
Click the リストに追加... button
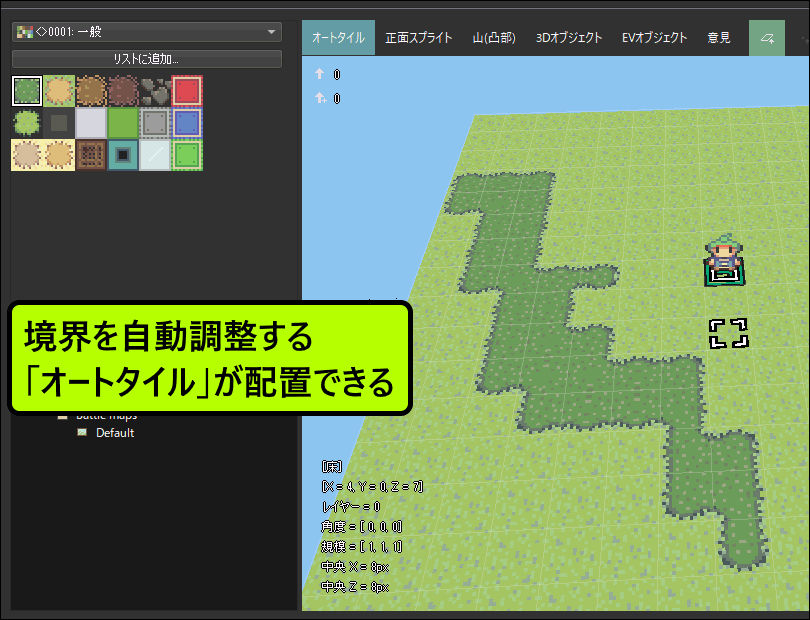(146, 59)
